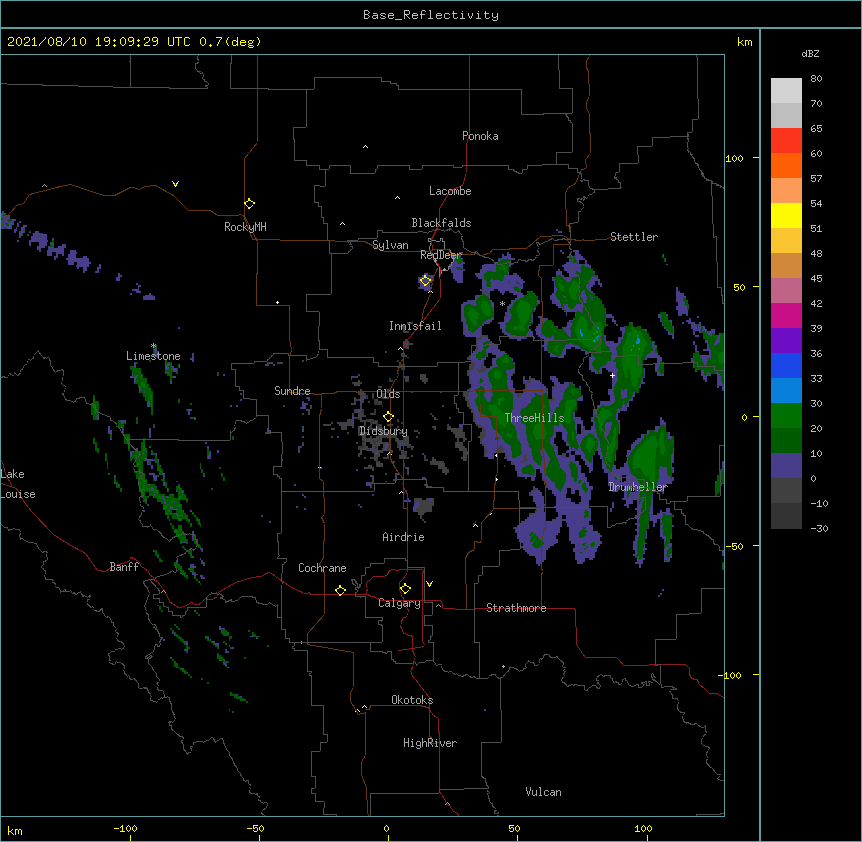
Task: Click the HighRiver label
Action: coord(430,743)
